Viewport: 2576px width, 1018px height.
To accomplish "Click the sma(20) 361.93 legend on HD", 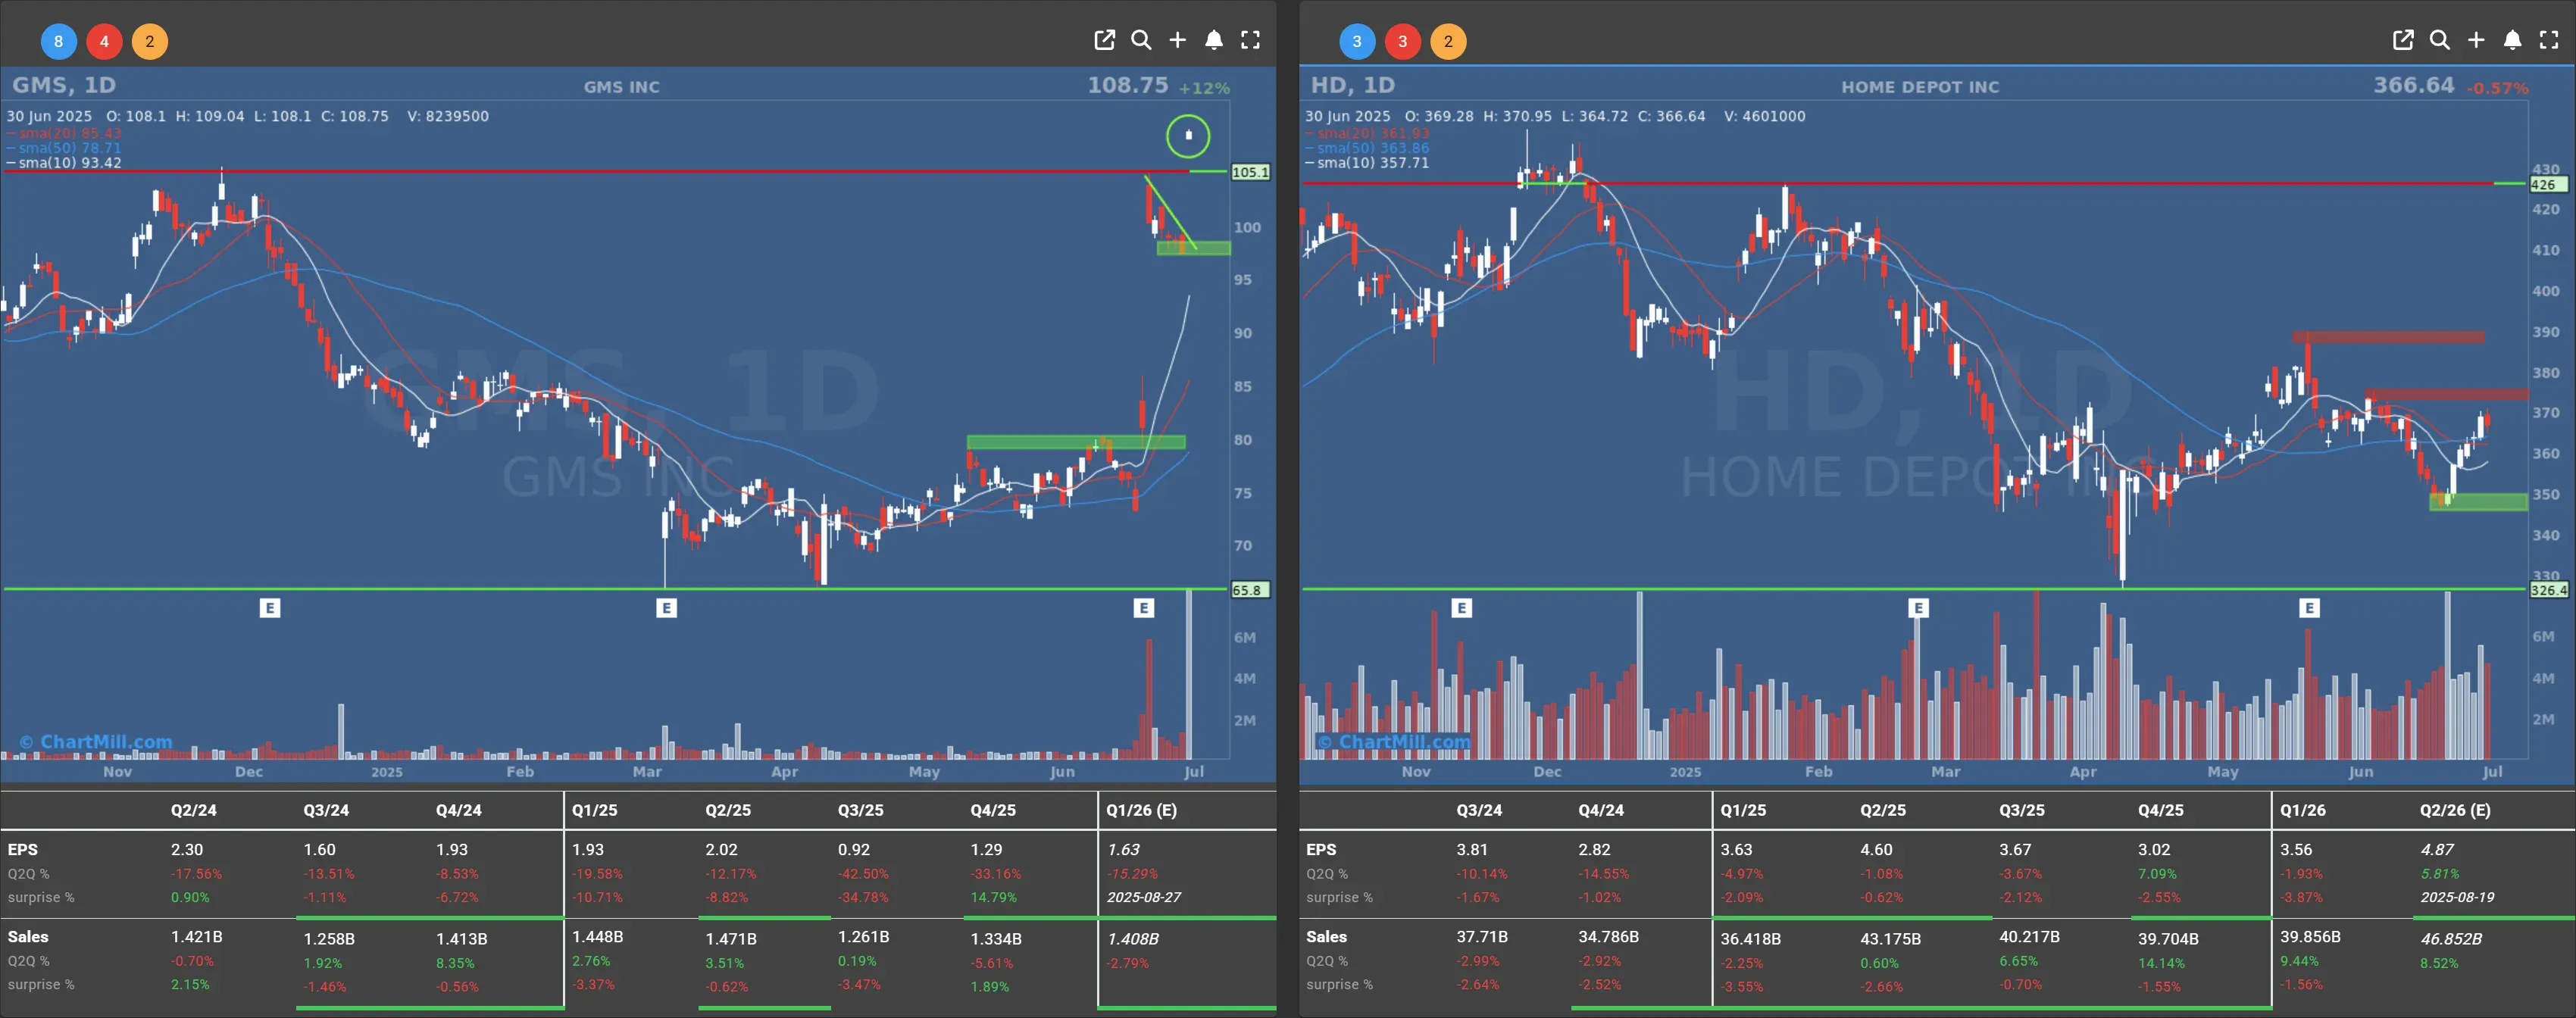I will [x=1368, y=133].
